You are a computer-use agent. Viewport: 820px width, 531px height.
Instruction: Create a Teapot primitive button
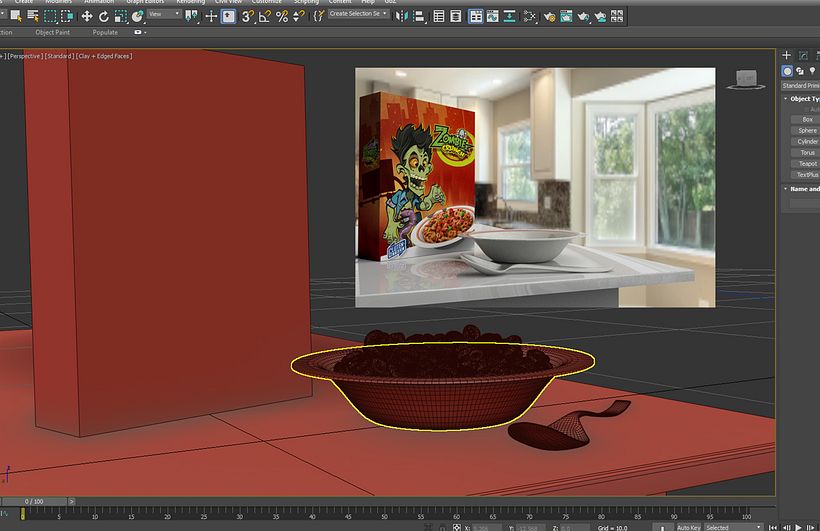(806, 163)
